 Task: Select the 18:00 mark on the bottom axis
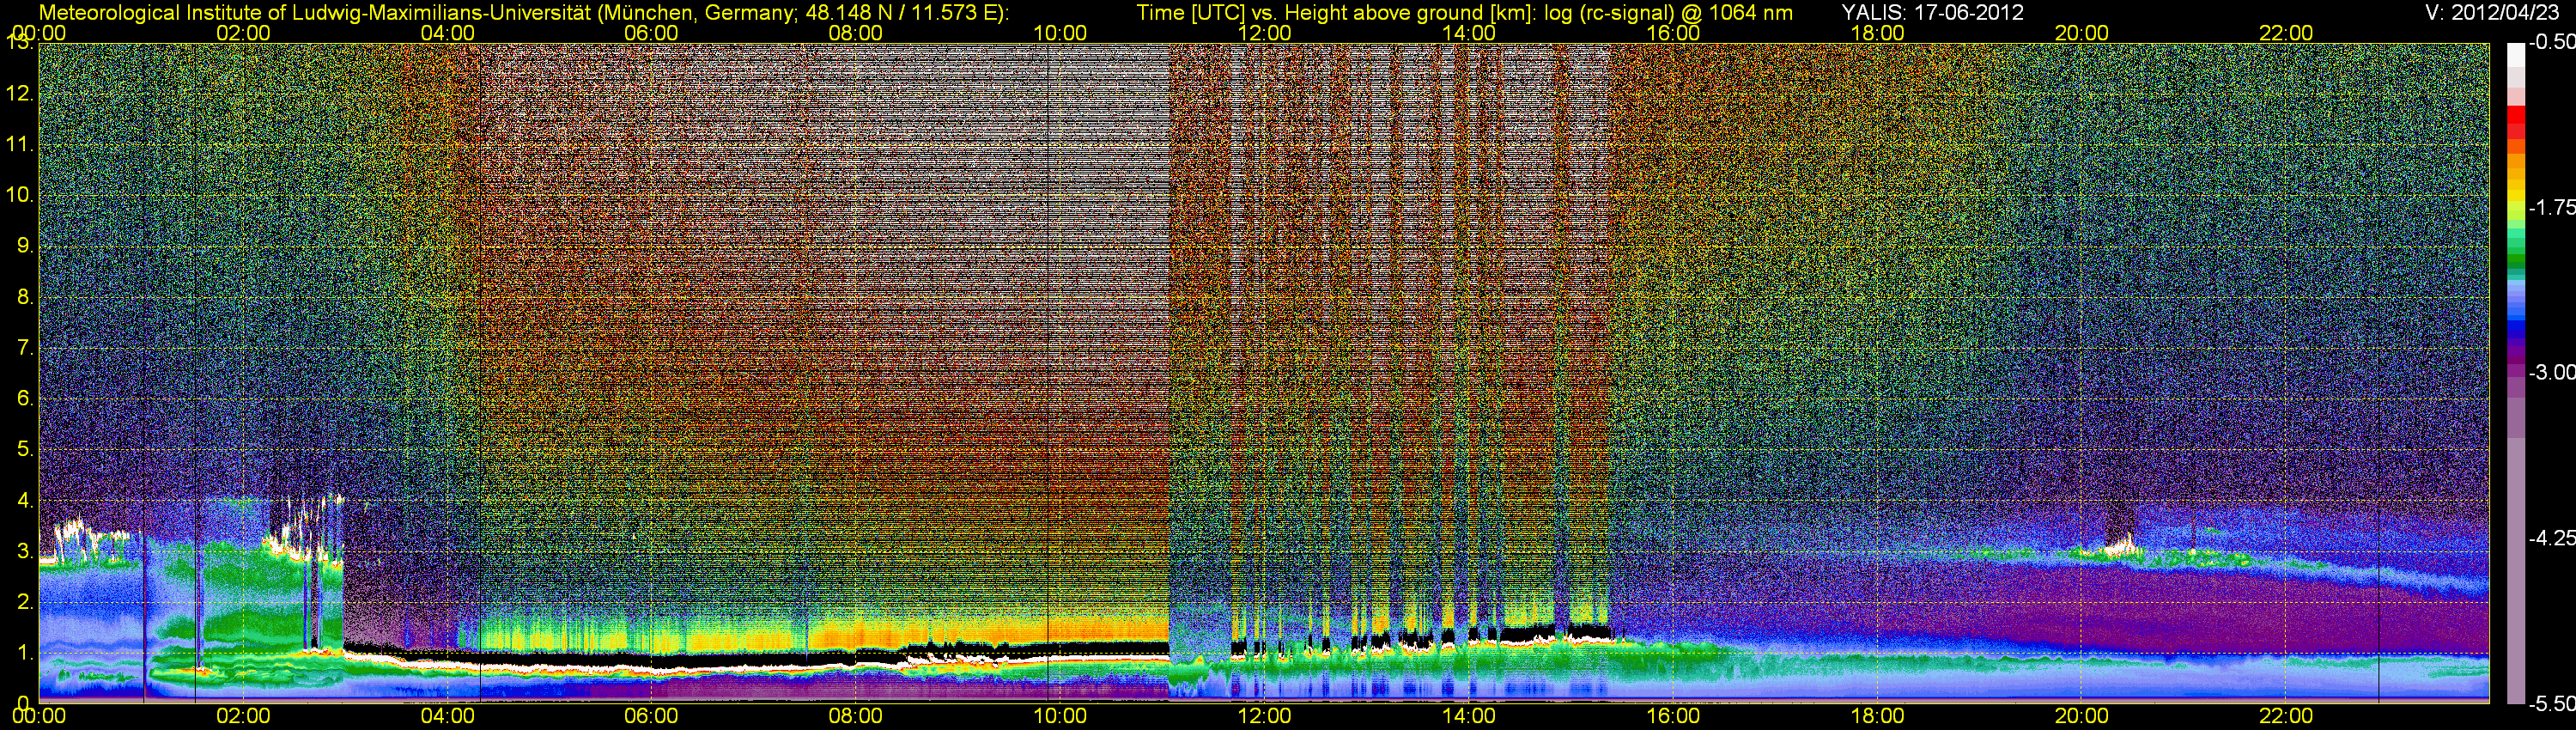1877,716
